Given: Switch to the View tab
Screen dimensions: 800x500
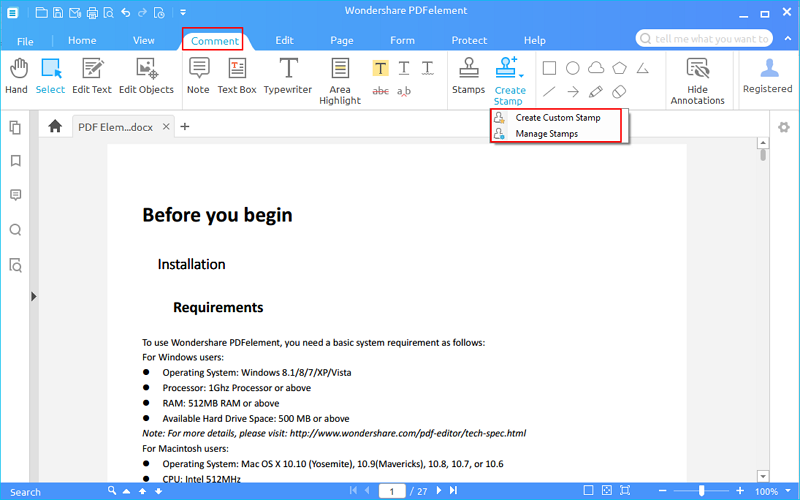Looking at the screenshot, I should point(143,40).
